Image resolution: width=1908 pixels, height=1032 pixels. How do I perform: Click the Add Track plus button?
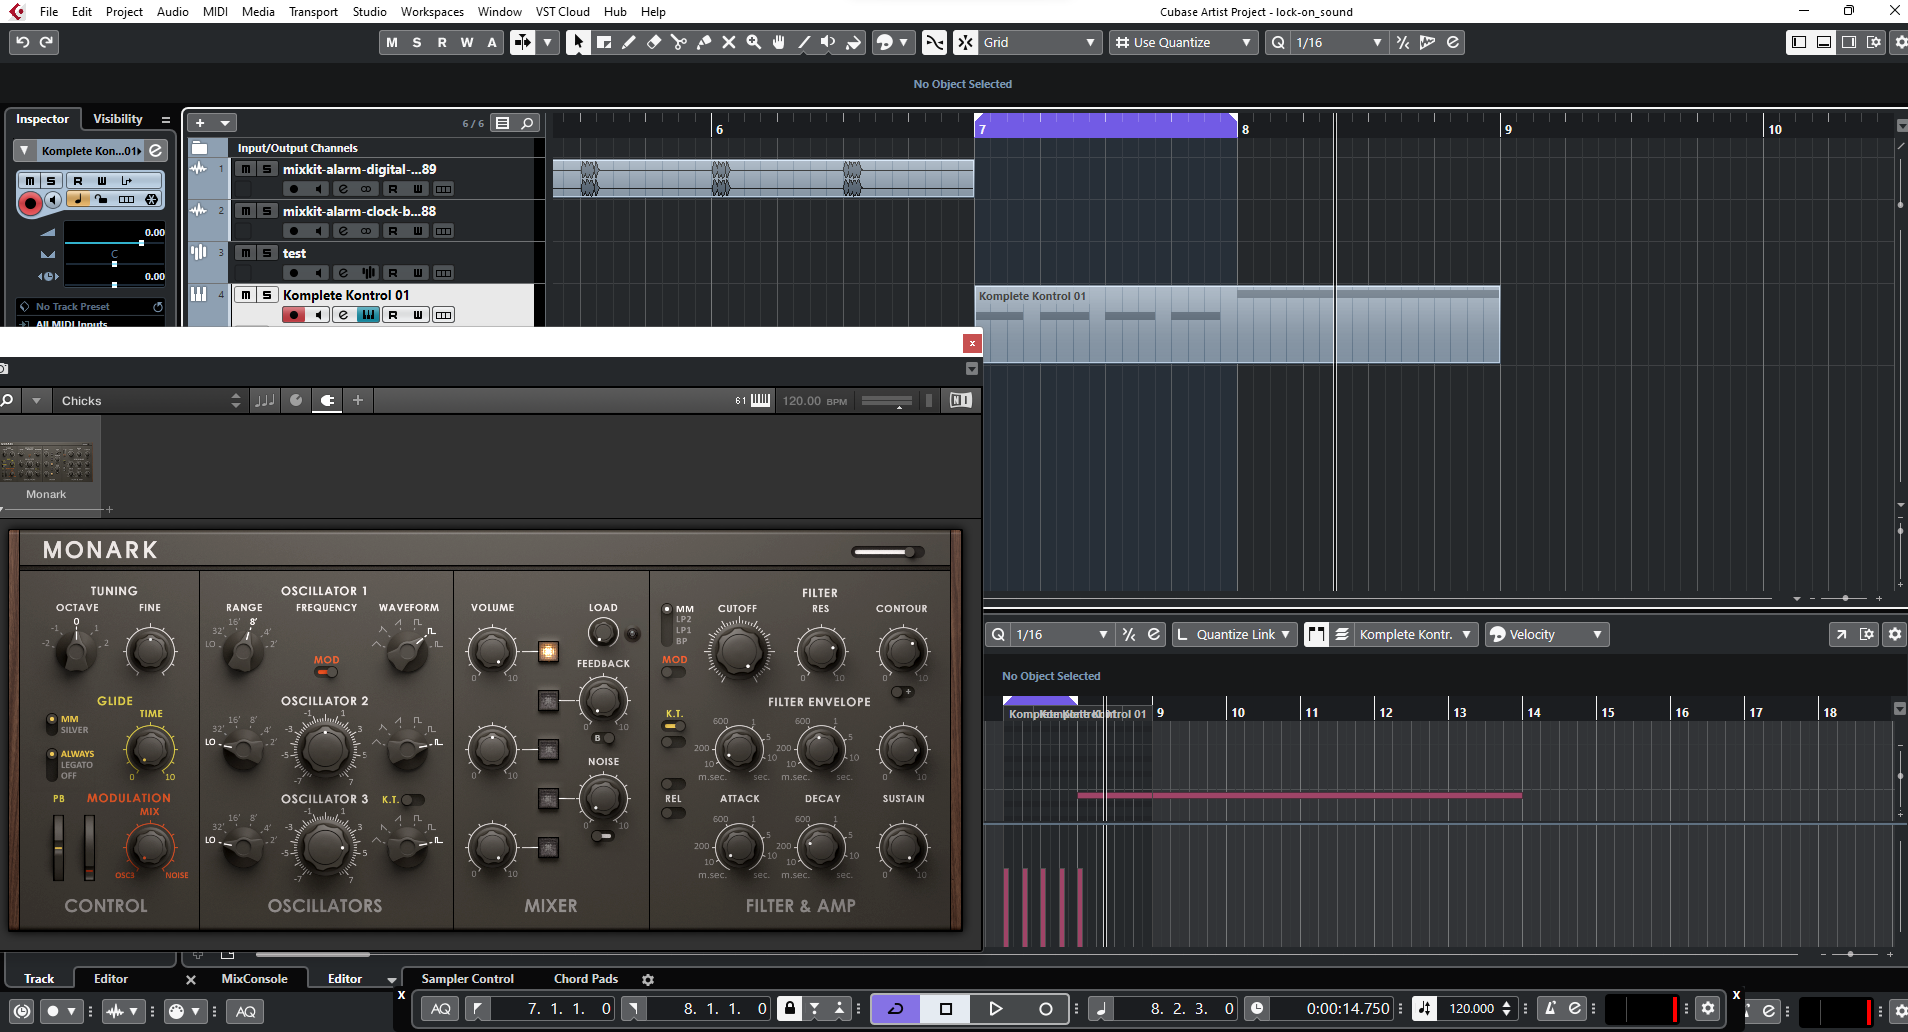200,123
